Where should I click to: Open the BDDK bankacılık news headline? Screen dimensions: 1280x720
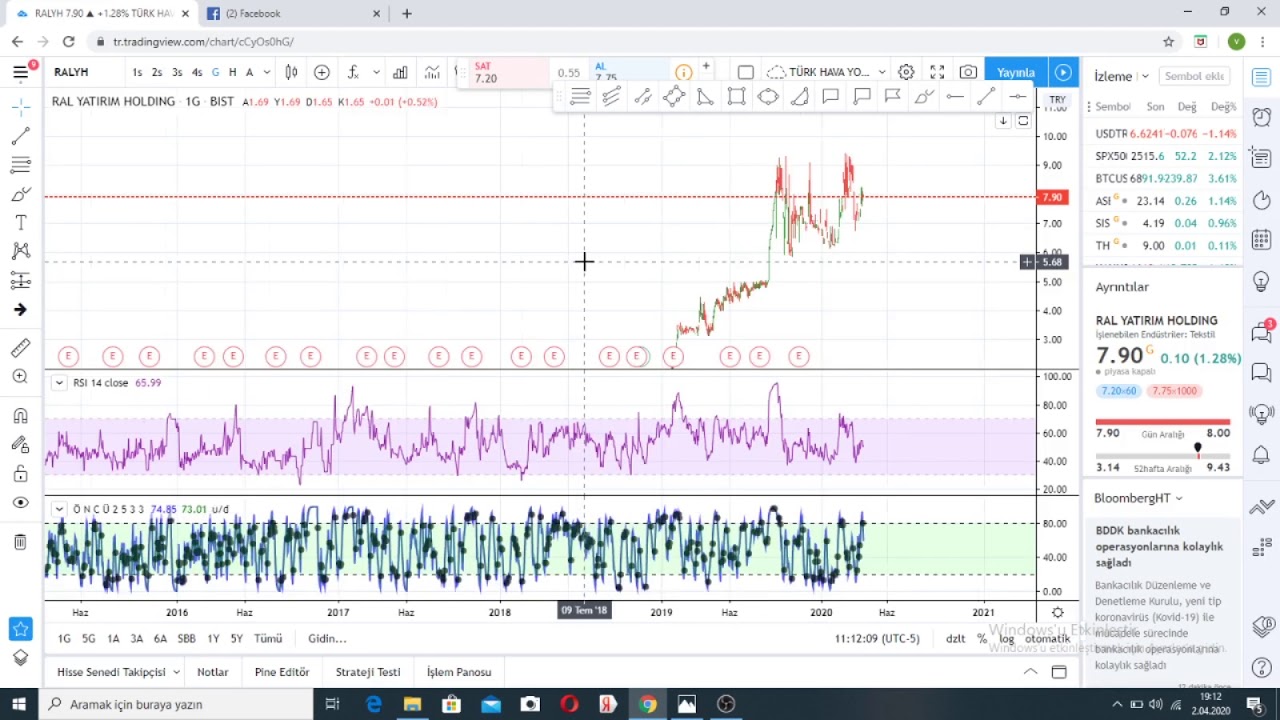pos(1159,546)
